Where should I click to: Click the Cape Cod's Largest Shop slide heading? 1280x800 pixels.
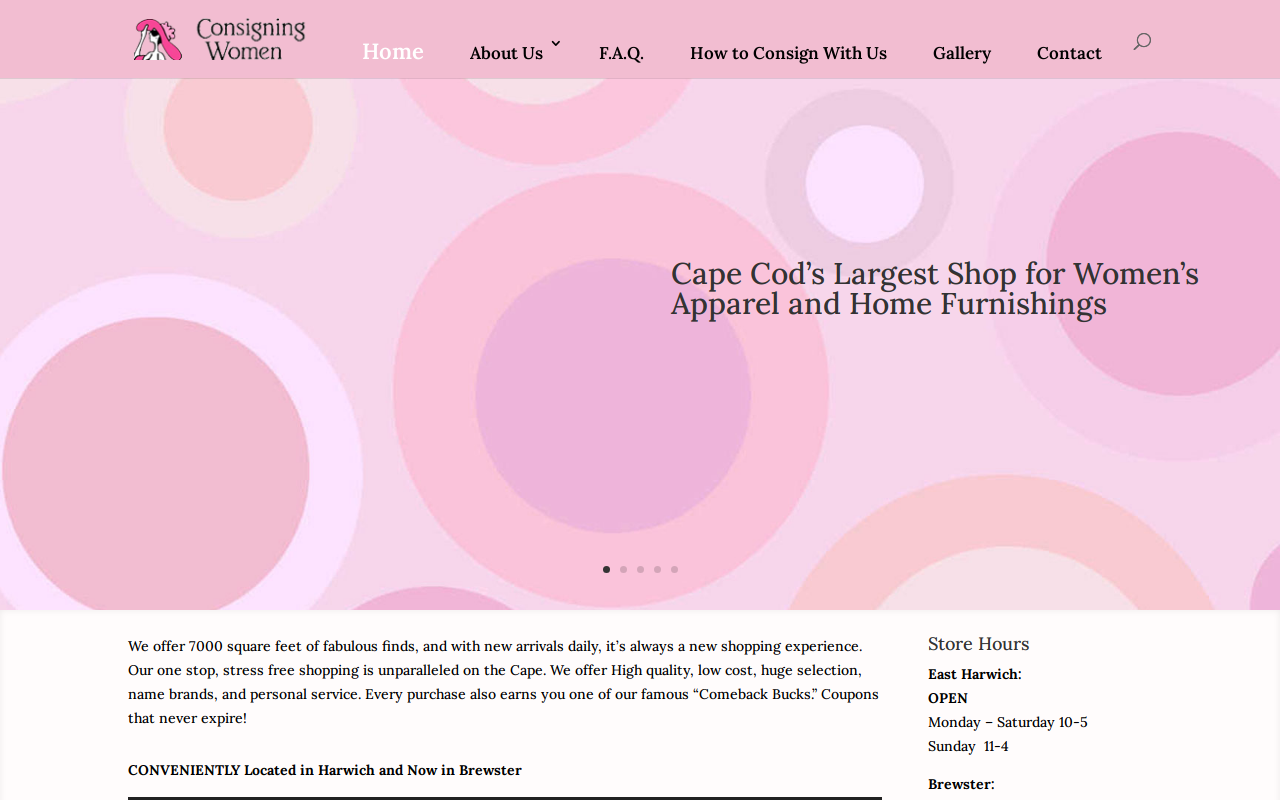(935, 288)
